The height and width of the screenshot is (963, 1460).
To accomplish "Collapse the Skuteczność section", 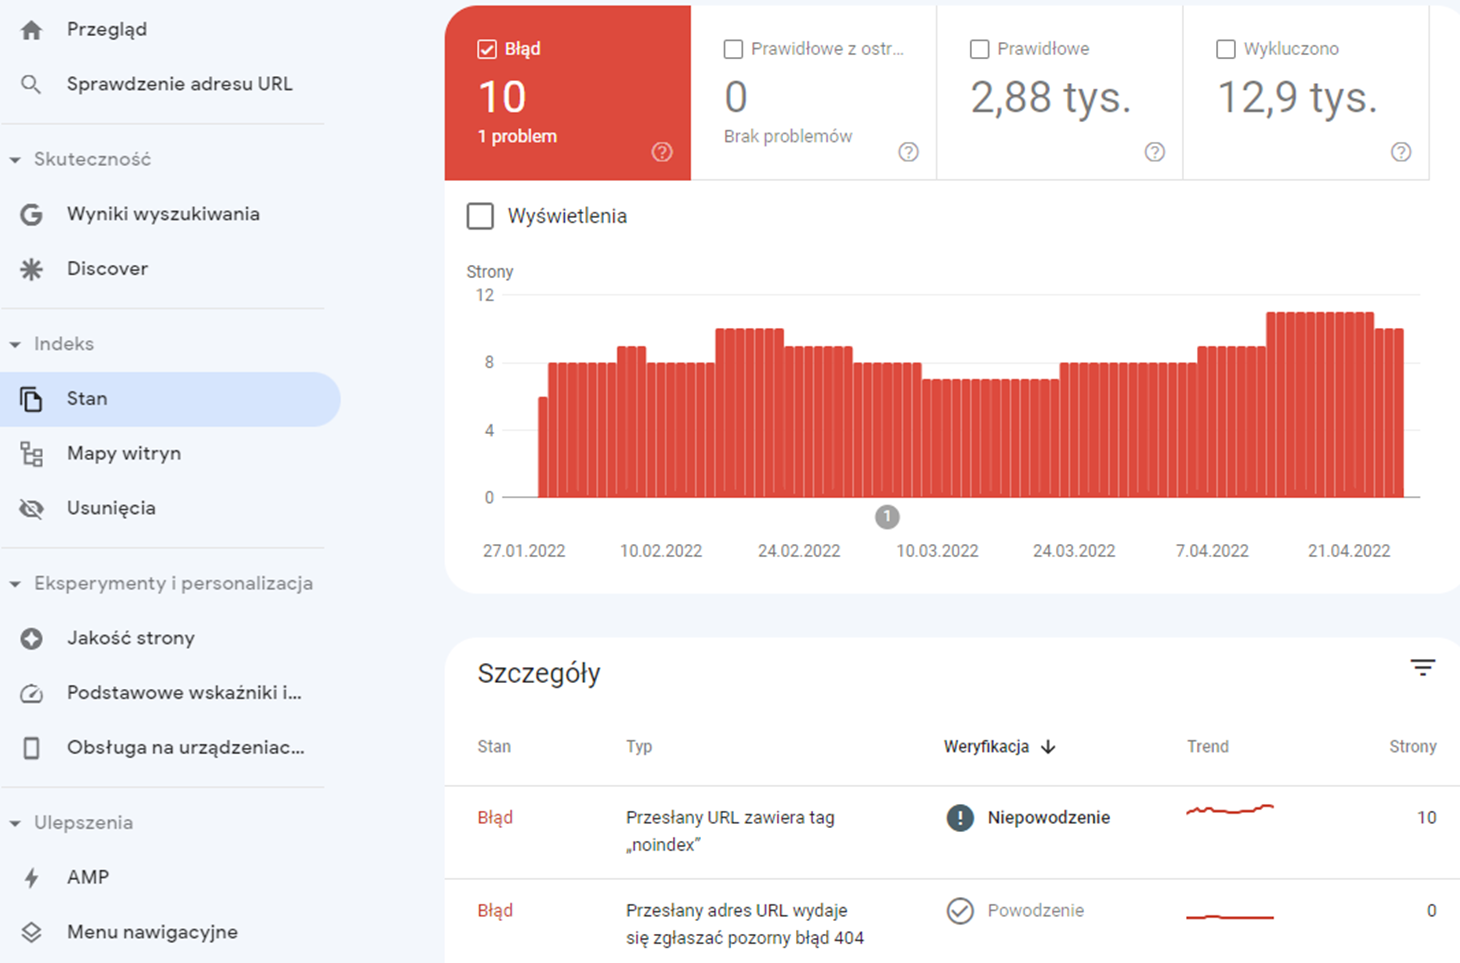I will (15, 160).
